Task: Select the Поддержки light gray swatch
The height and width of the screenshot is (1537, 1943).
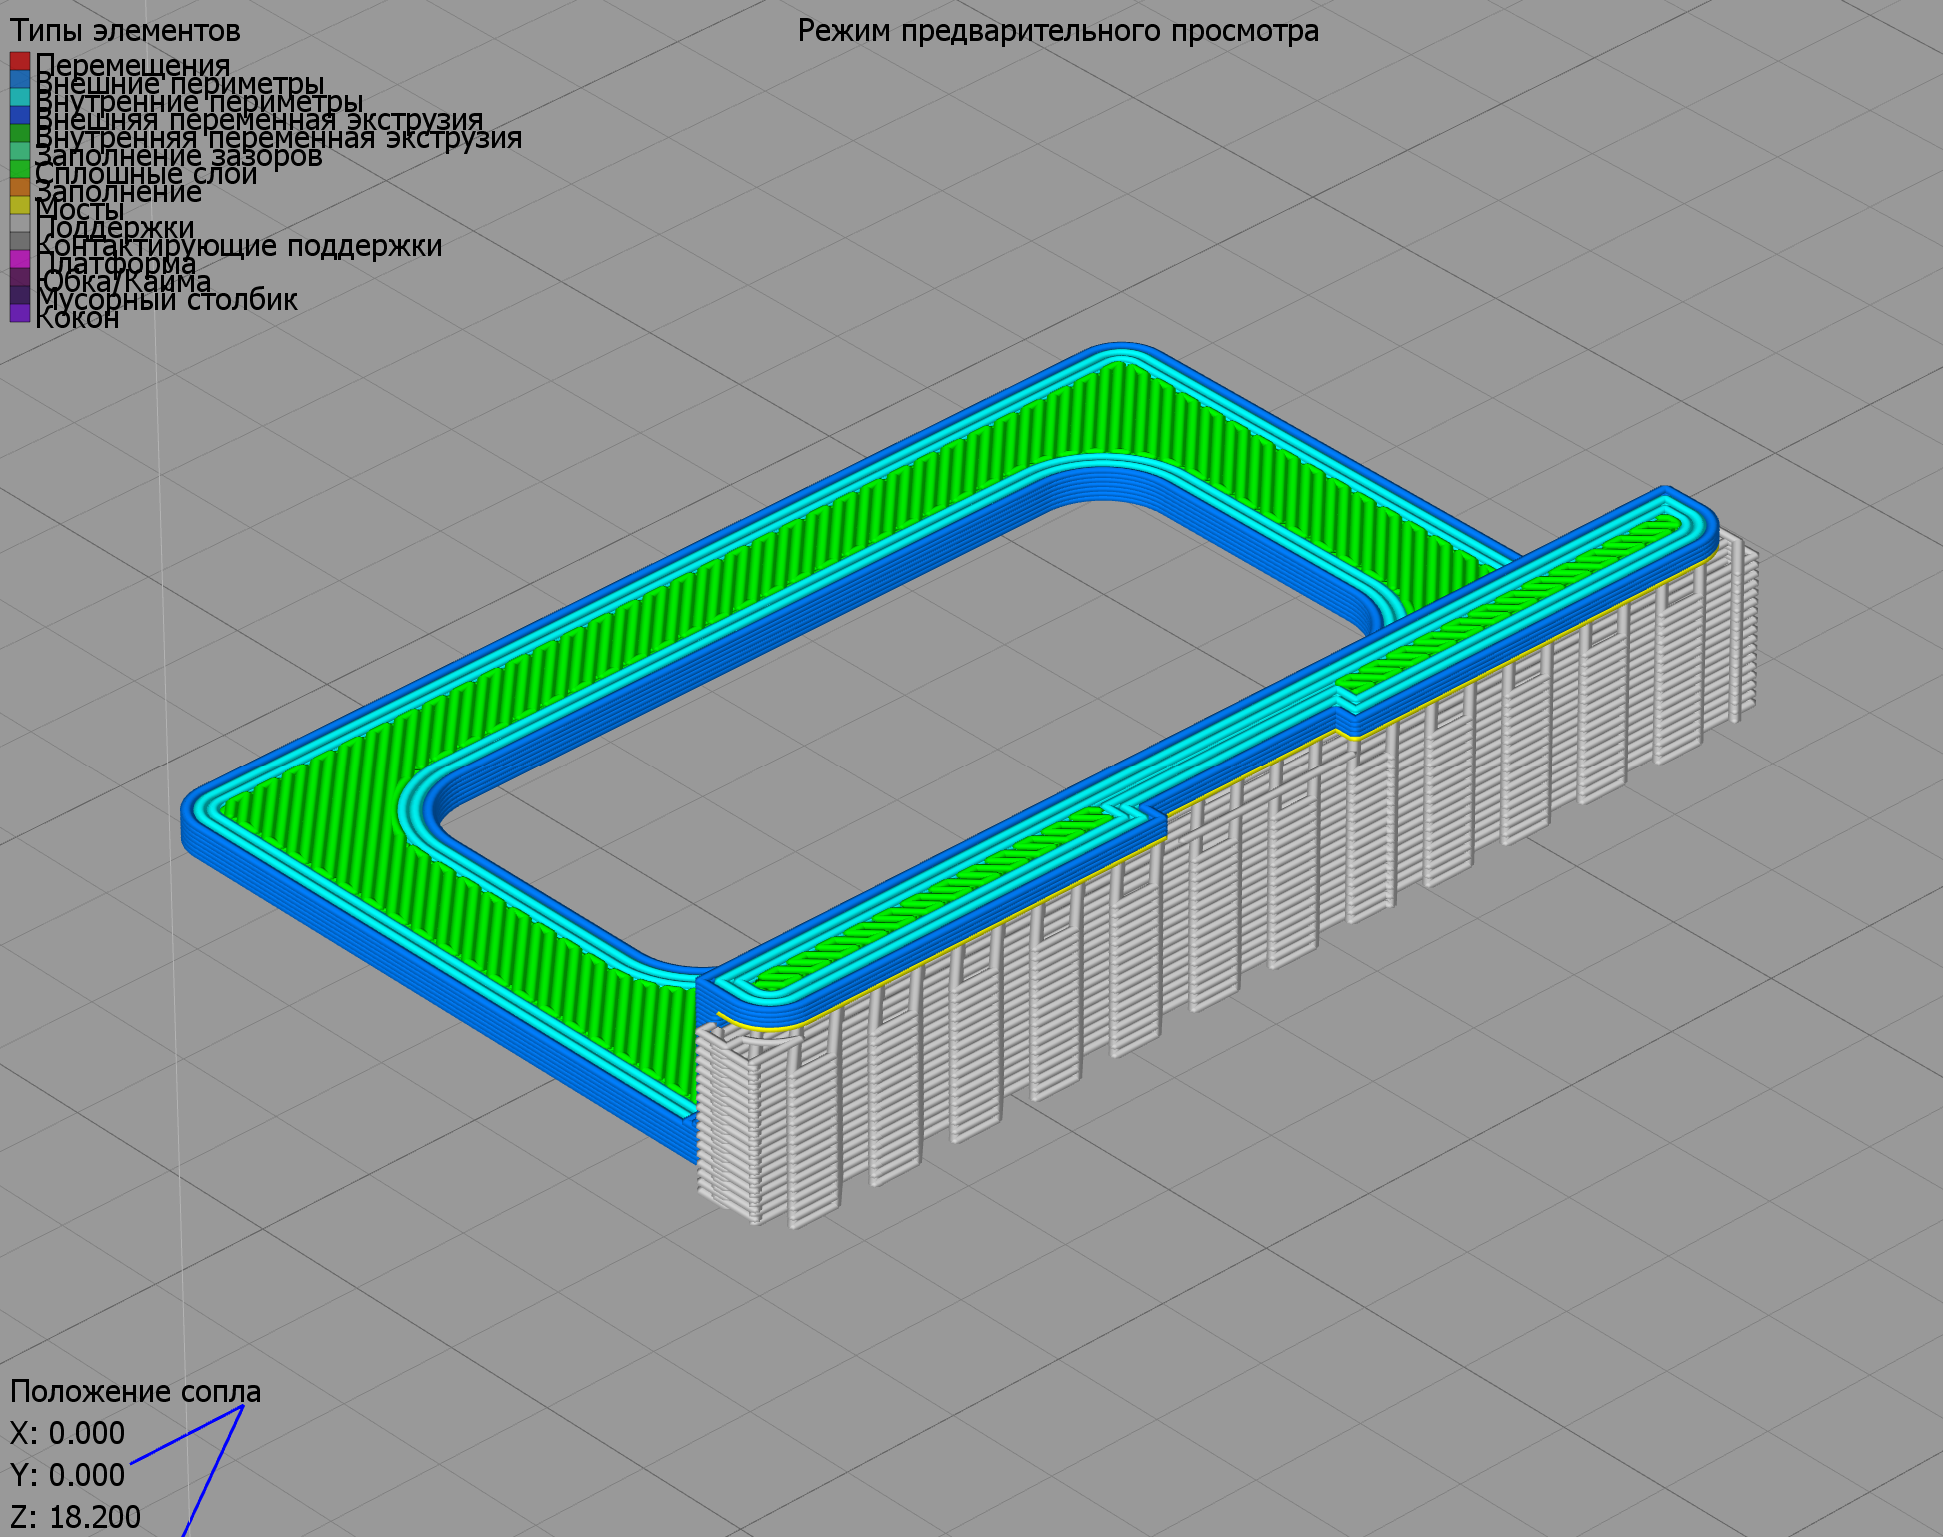Action: (x=19, y=224)
